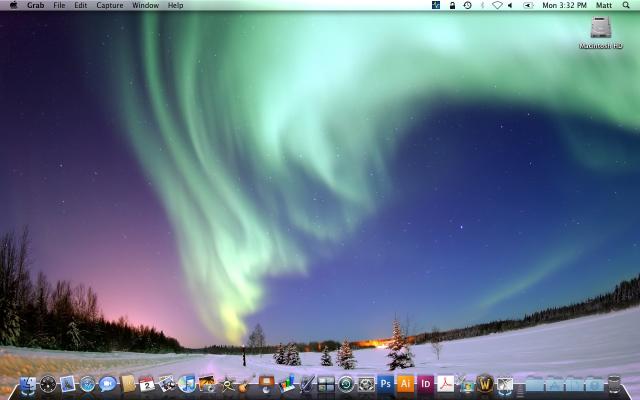The height and width of the screenshot is (400, 640).
Task: Open the Apple menu
Action: (x=13, y=5)
